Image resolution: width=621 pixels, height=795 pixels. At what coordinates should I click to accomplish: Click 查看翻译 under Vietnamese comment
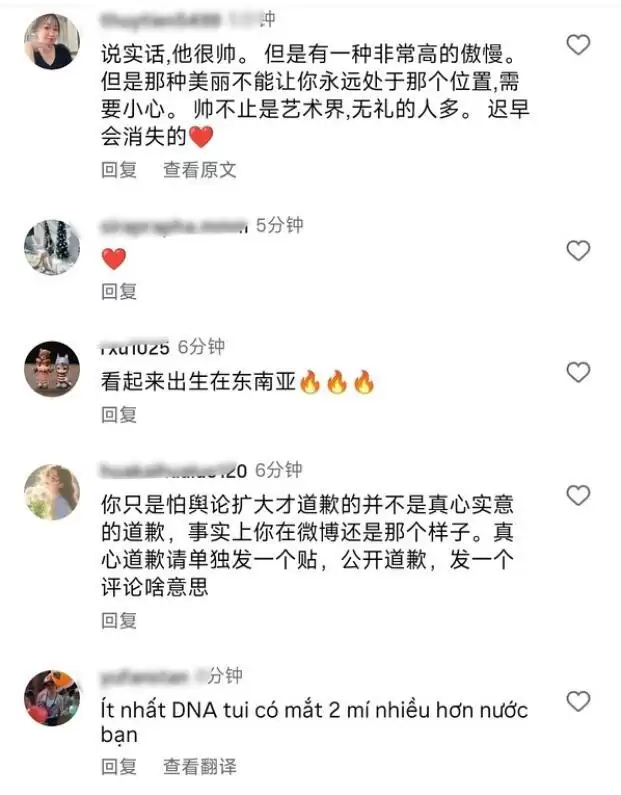click(x=200, y=767)
